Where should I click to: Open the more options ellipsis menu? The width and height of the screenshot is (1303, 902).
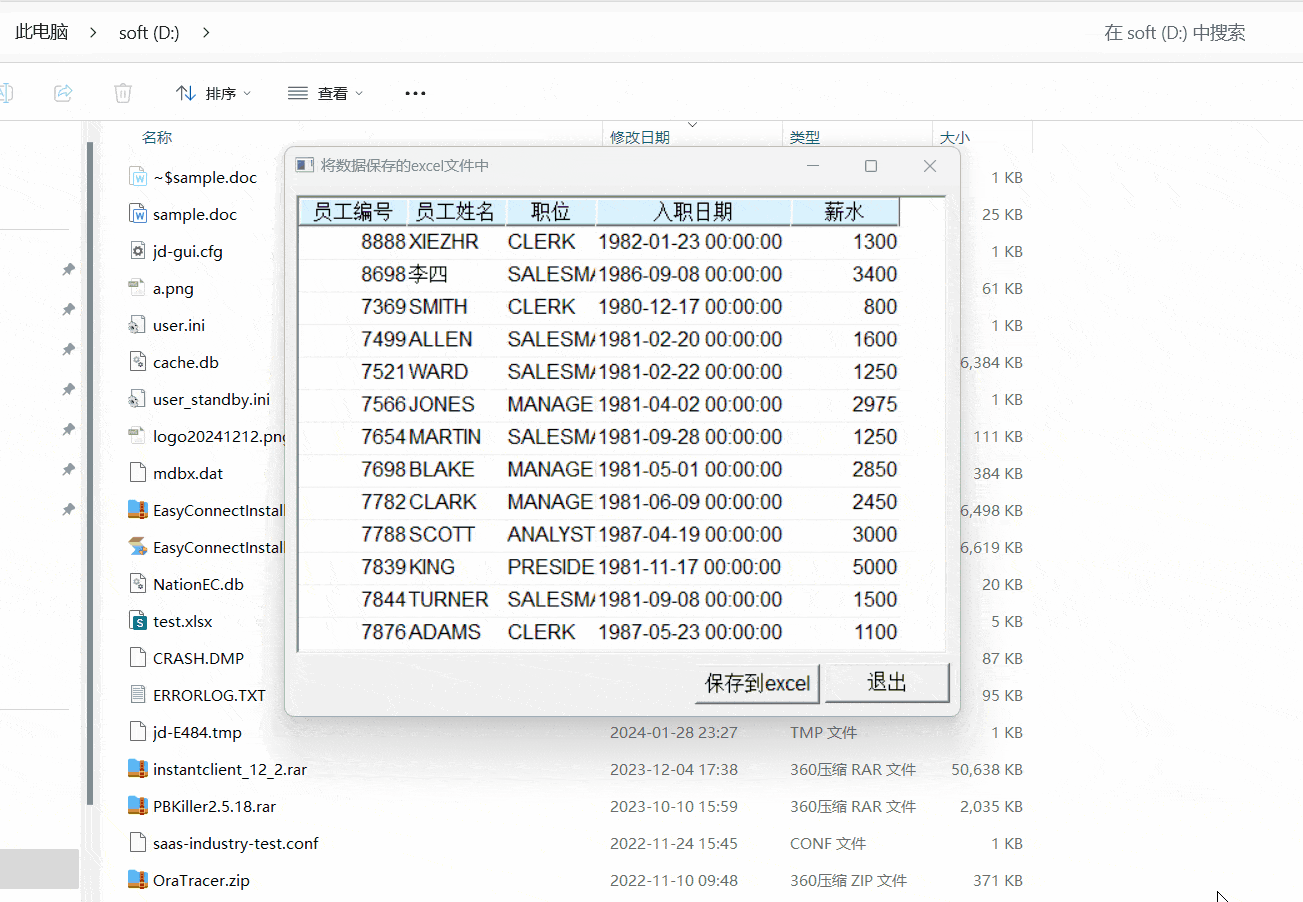click(x=415, y=93)
